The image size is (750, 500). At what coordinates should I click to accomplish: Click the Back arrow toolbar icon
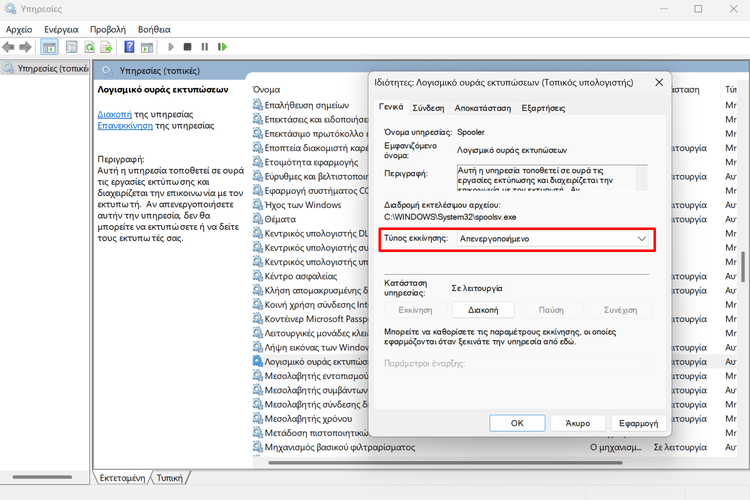[x=9, y=47]
